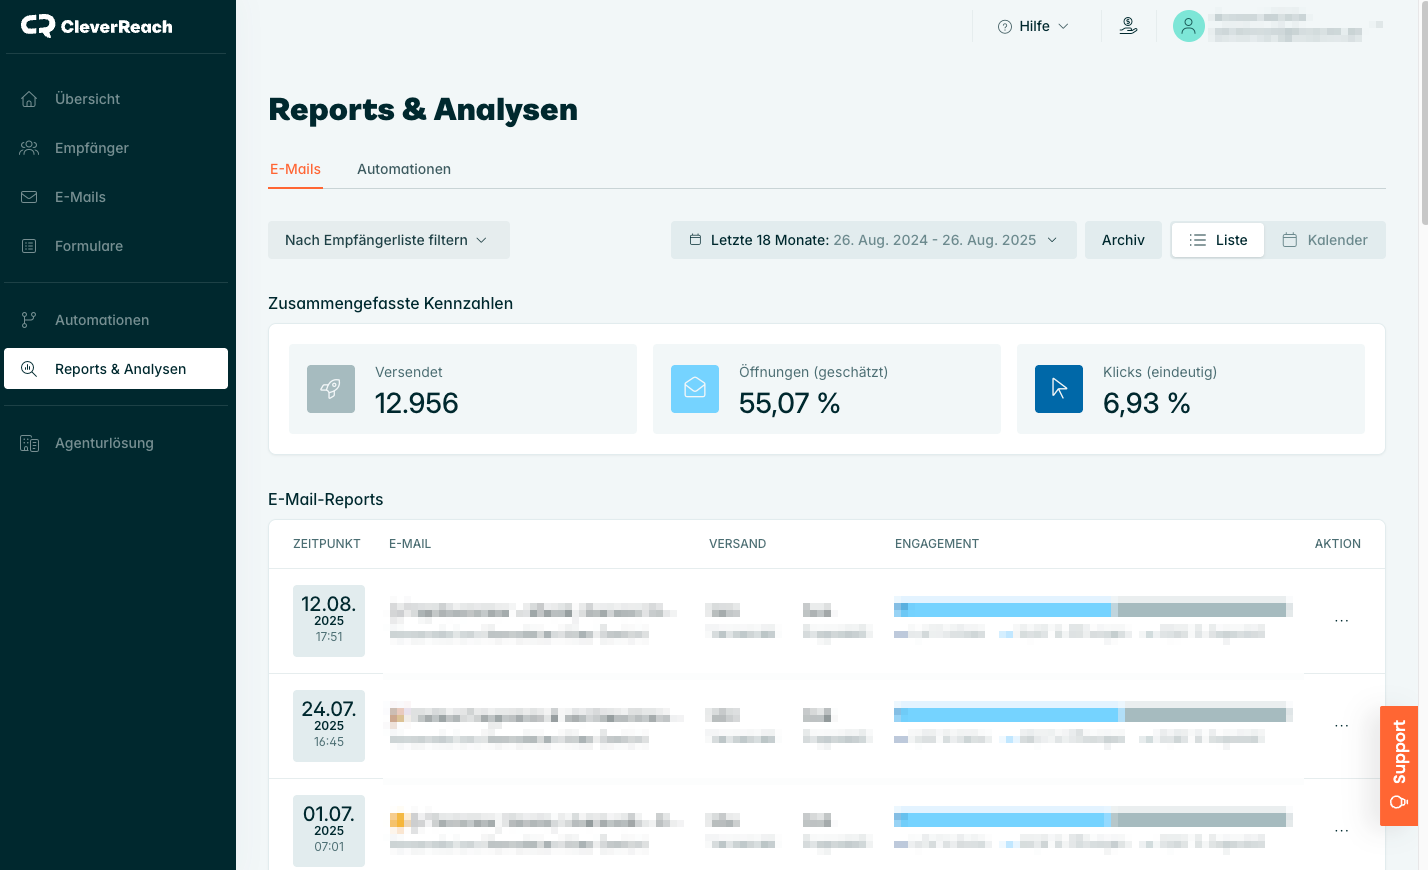The image size is (1428, 870).
Task: Click the hand-coin icon in header
Action: pos(1128,26)
